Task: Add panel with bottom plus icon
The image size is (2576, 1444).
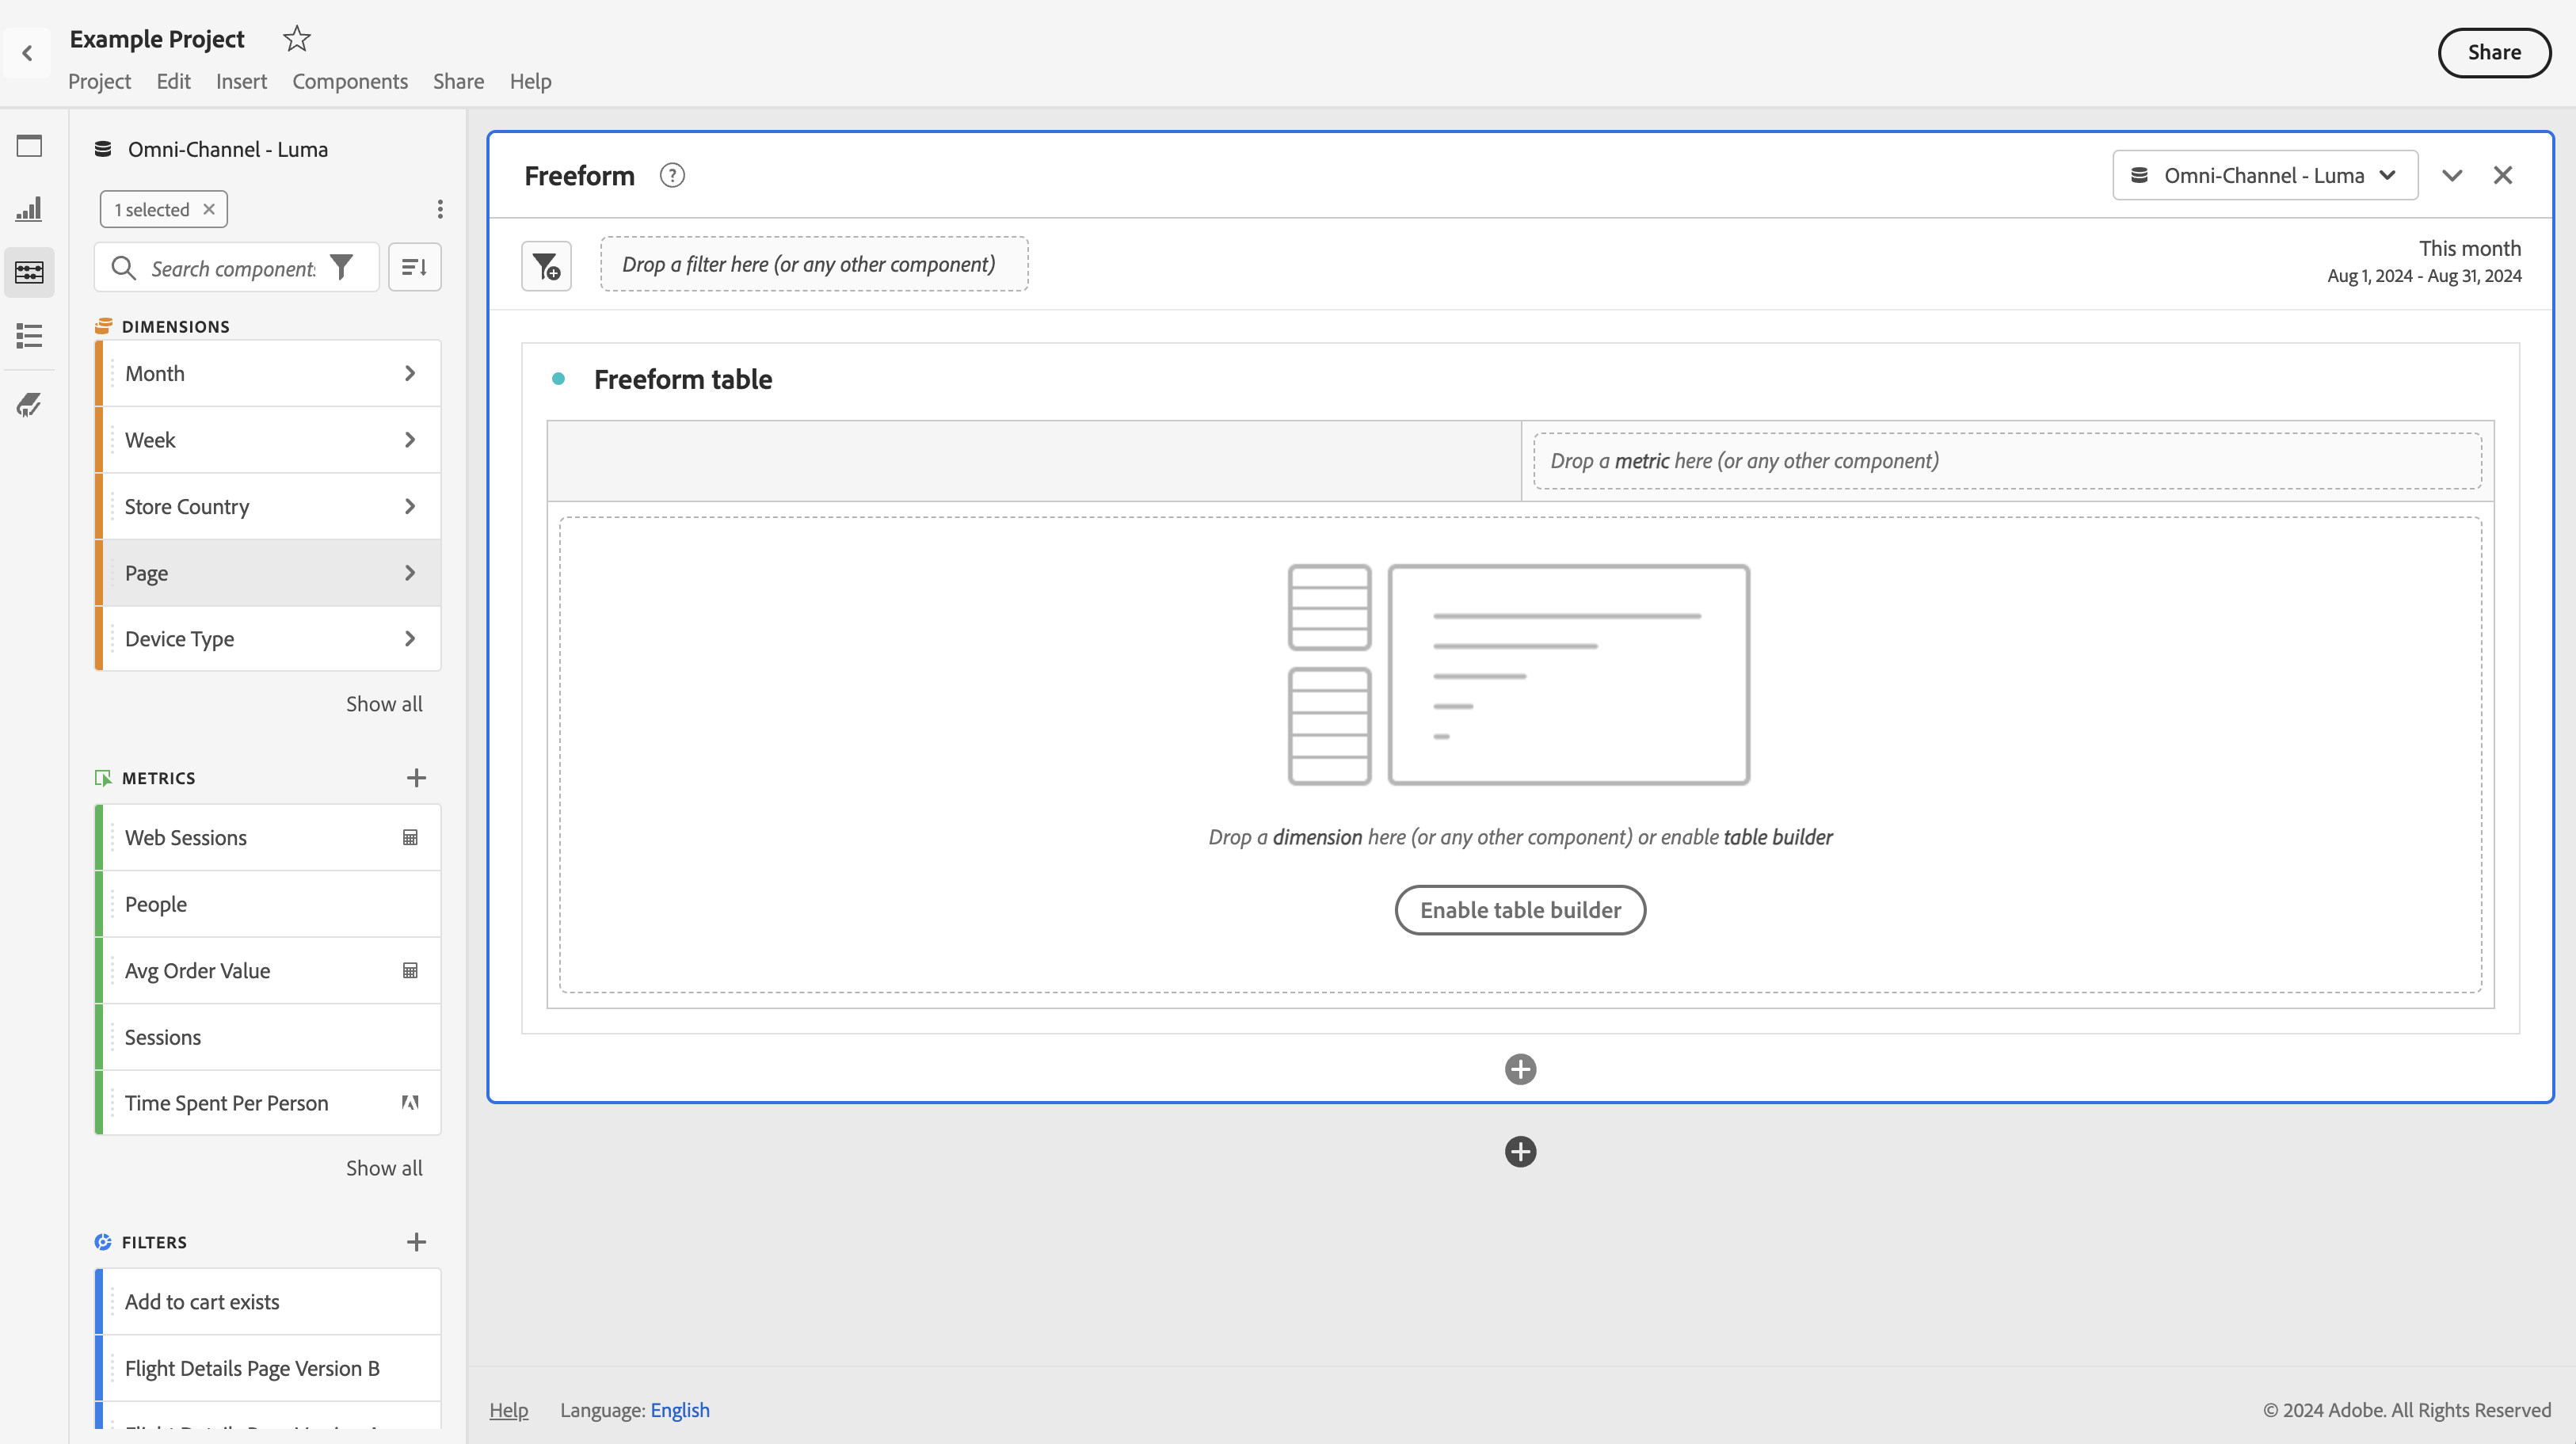Action: click(x=1520, y=1152)
